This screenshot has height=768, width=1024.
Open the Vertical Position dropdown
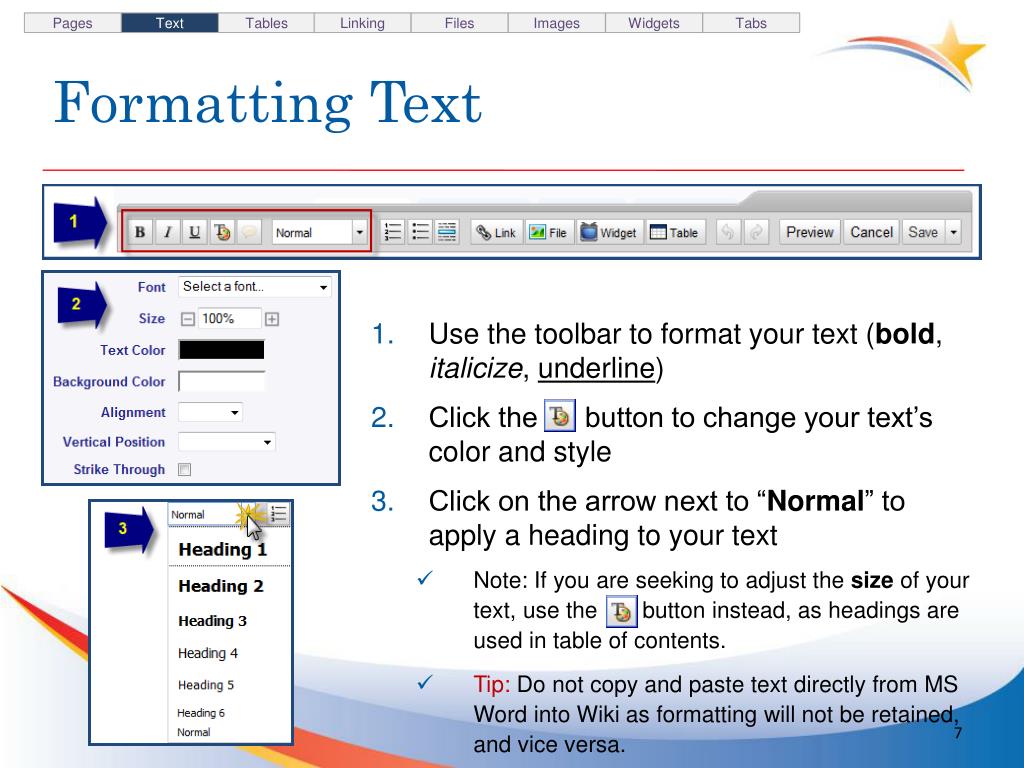click(227, 442)
